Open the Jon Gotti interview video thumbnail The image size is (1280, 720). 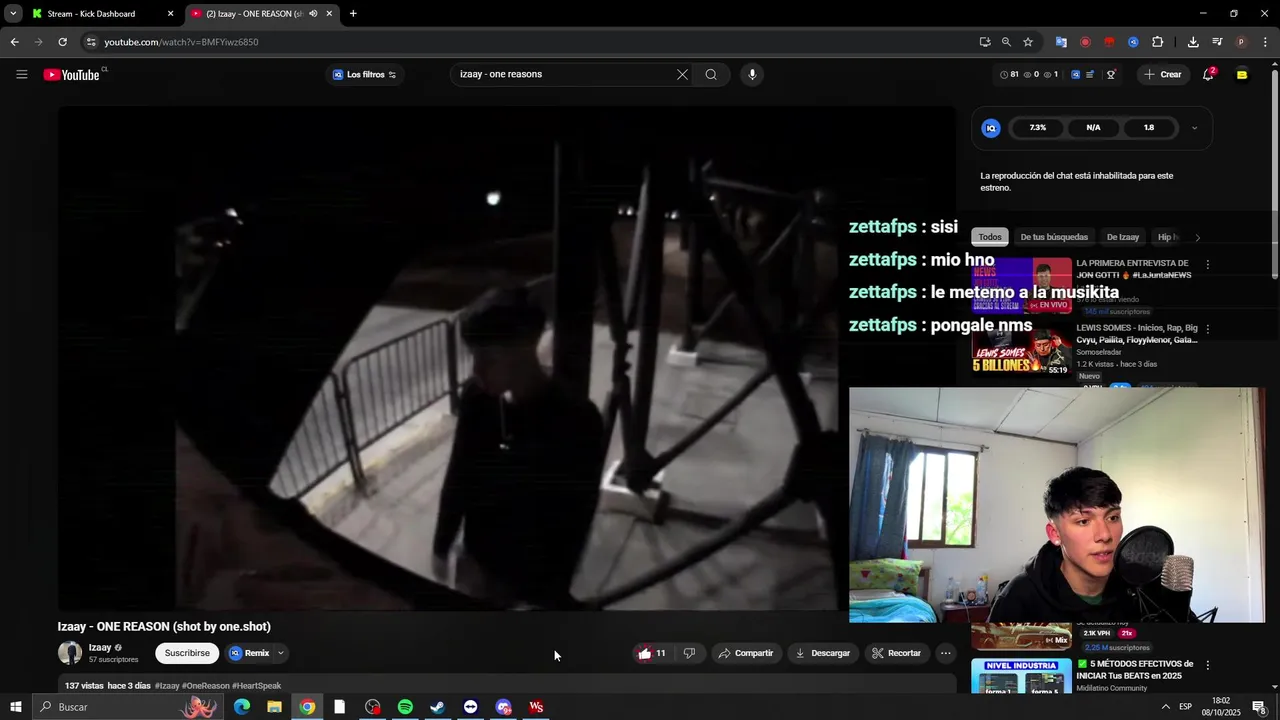click(x=1022, y=286)
